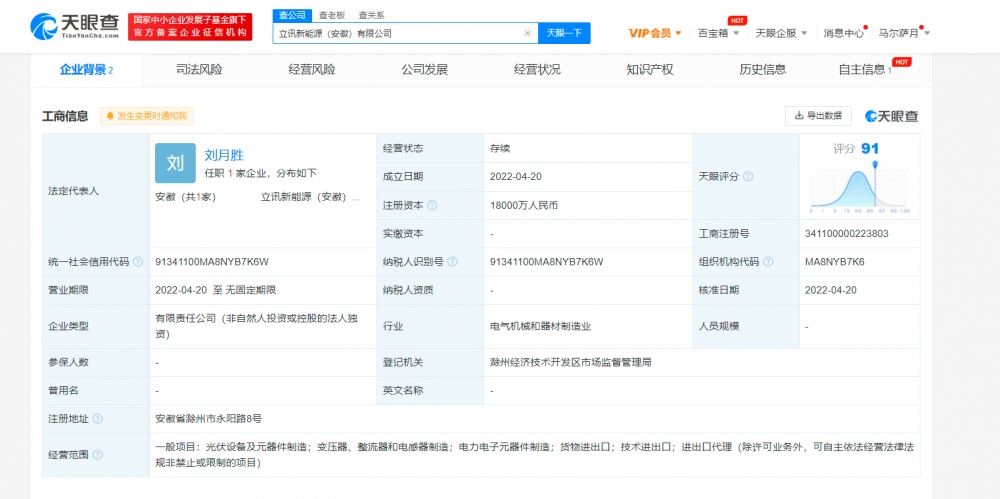Click help icon beside 天眼评分

(x=748, y=176)
